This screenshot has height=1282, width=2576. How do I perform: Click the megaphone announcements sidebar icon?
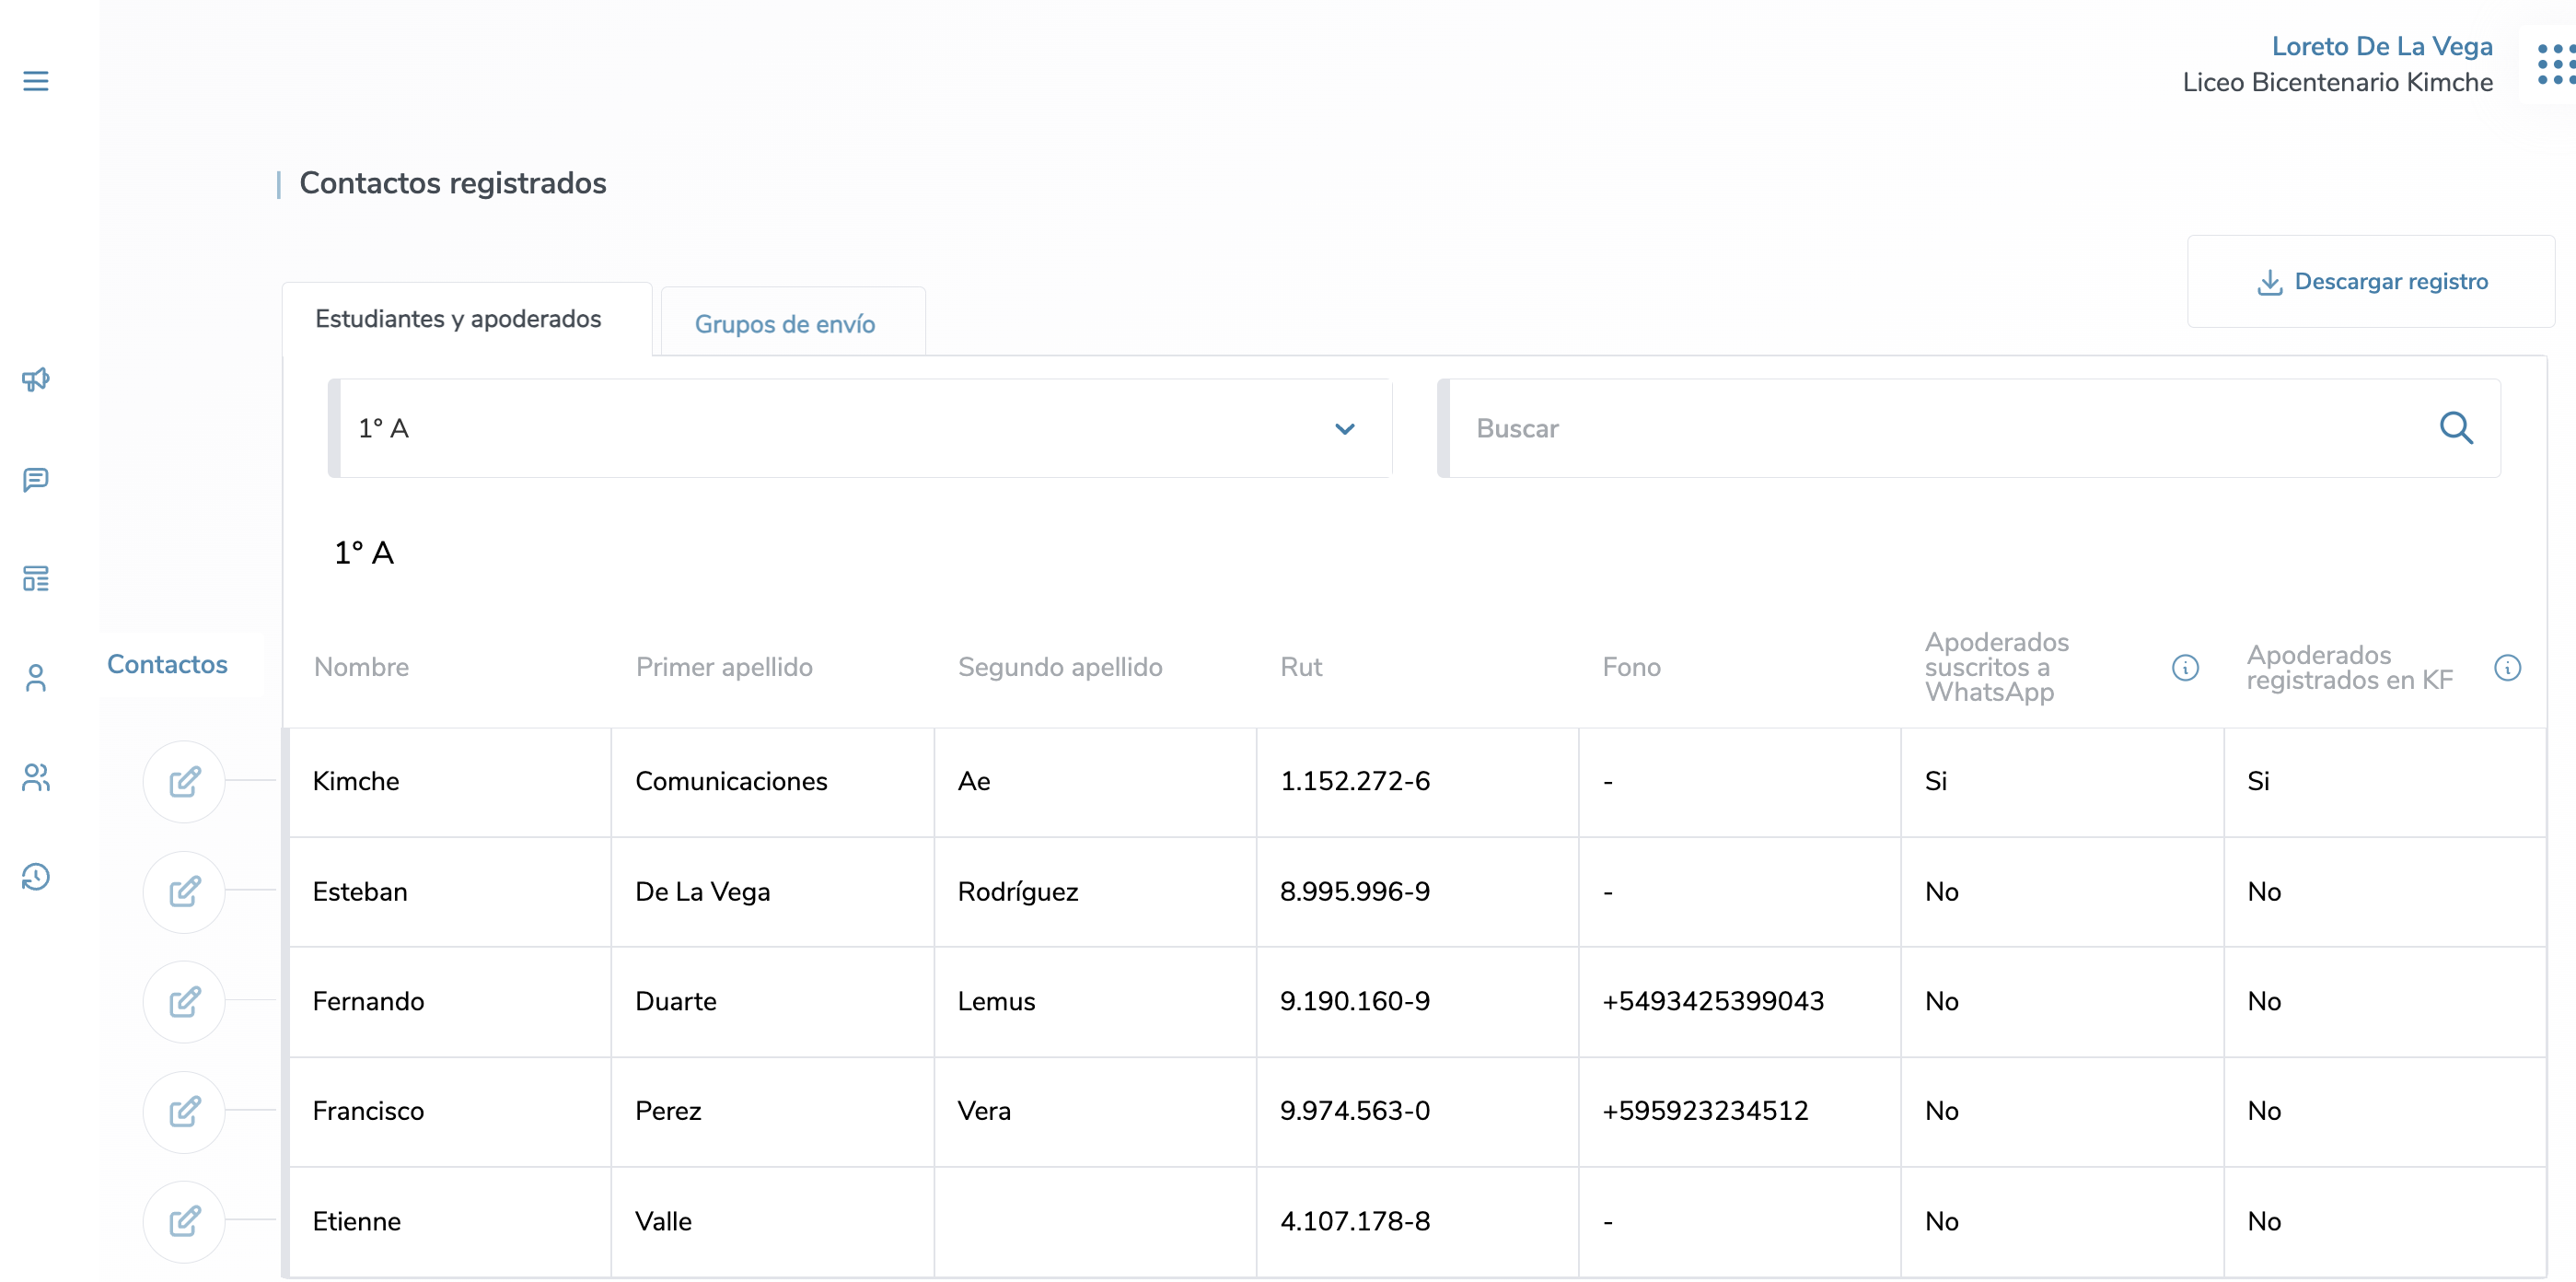click(x=36, y=380)
